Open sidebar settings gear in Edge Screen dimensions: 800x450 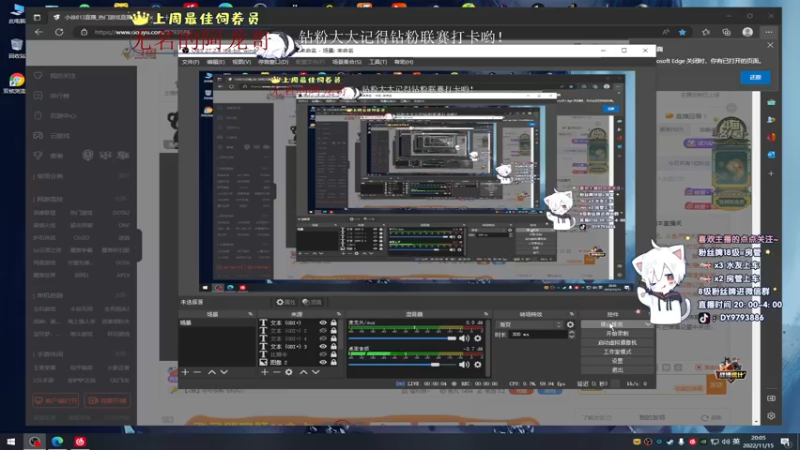[771, 416]
